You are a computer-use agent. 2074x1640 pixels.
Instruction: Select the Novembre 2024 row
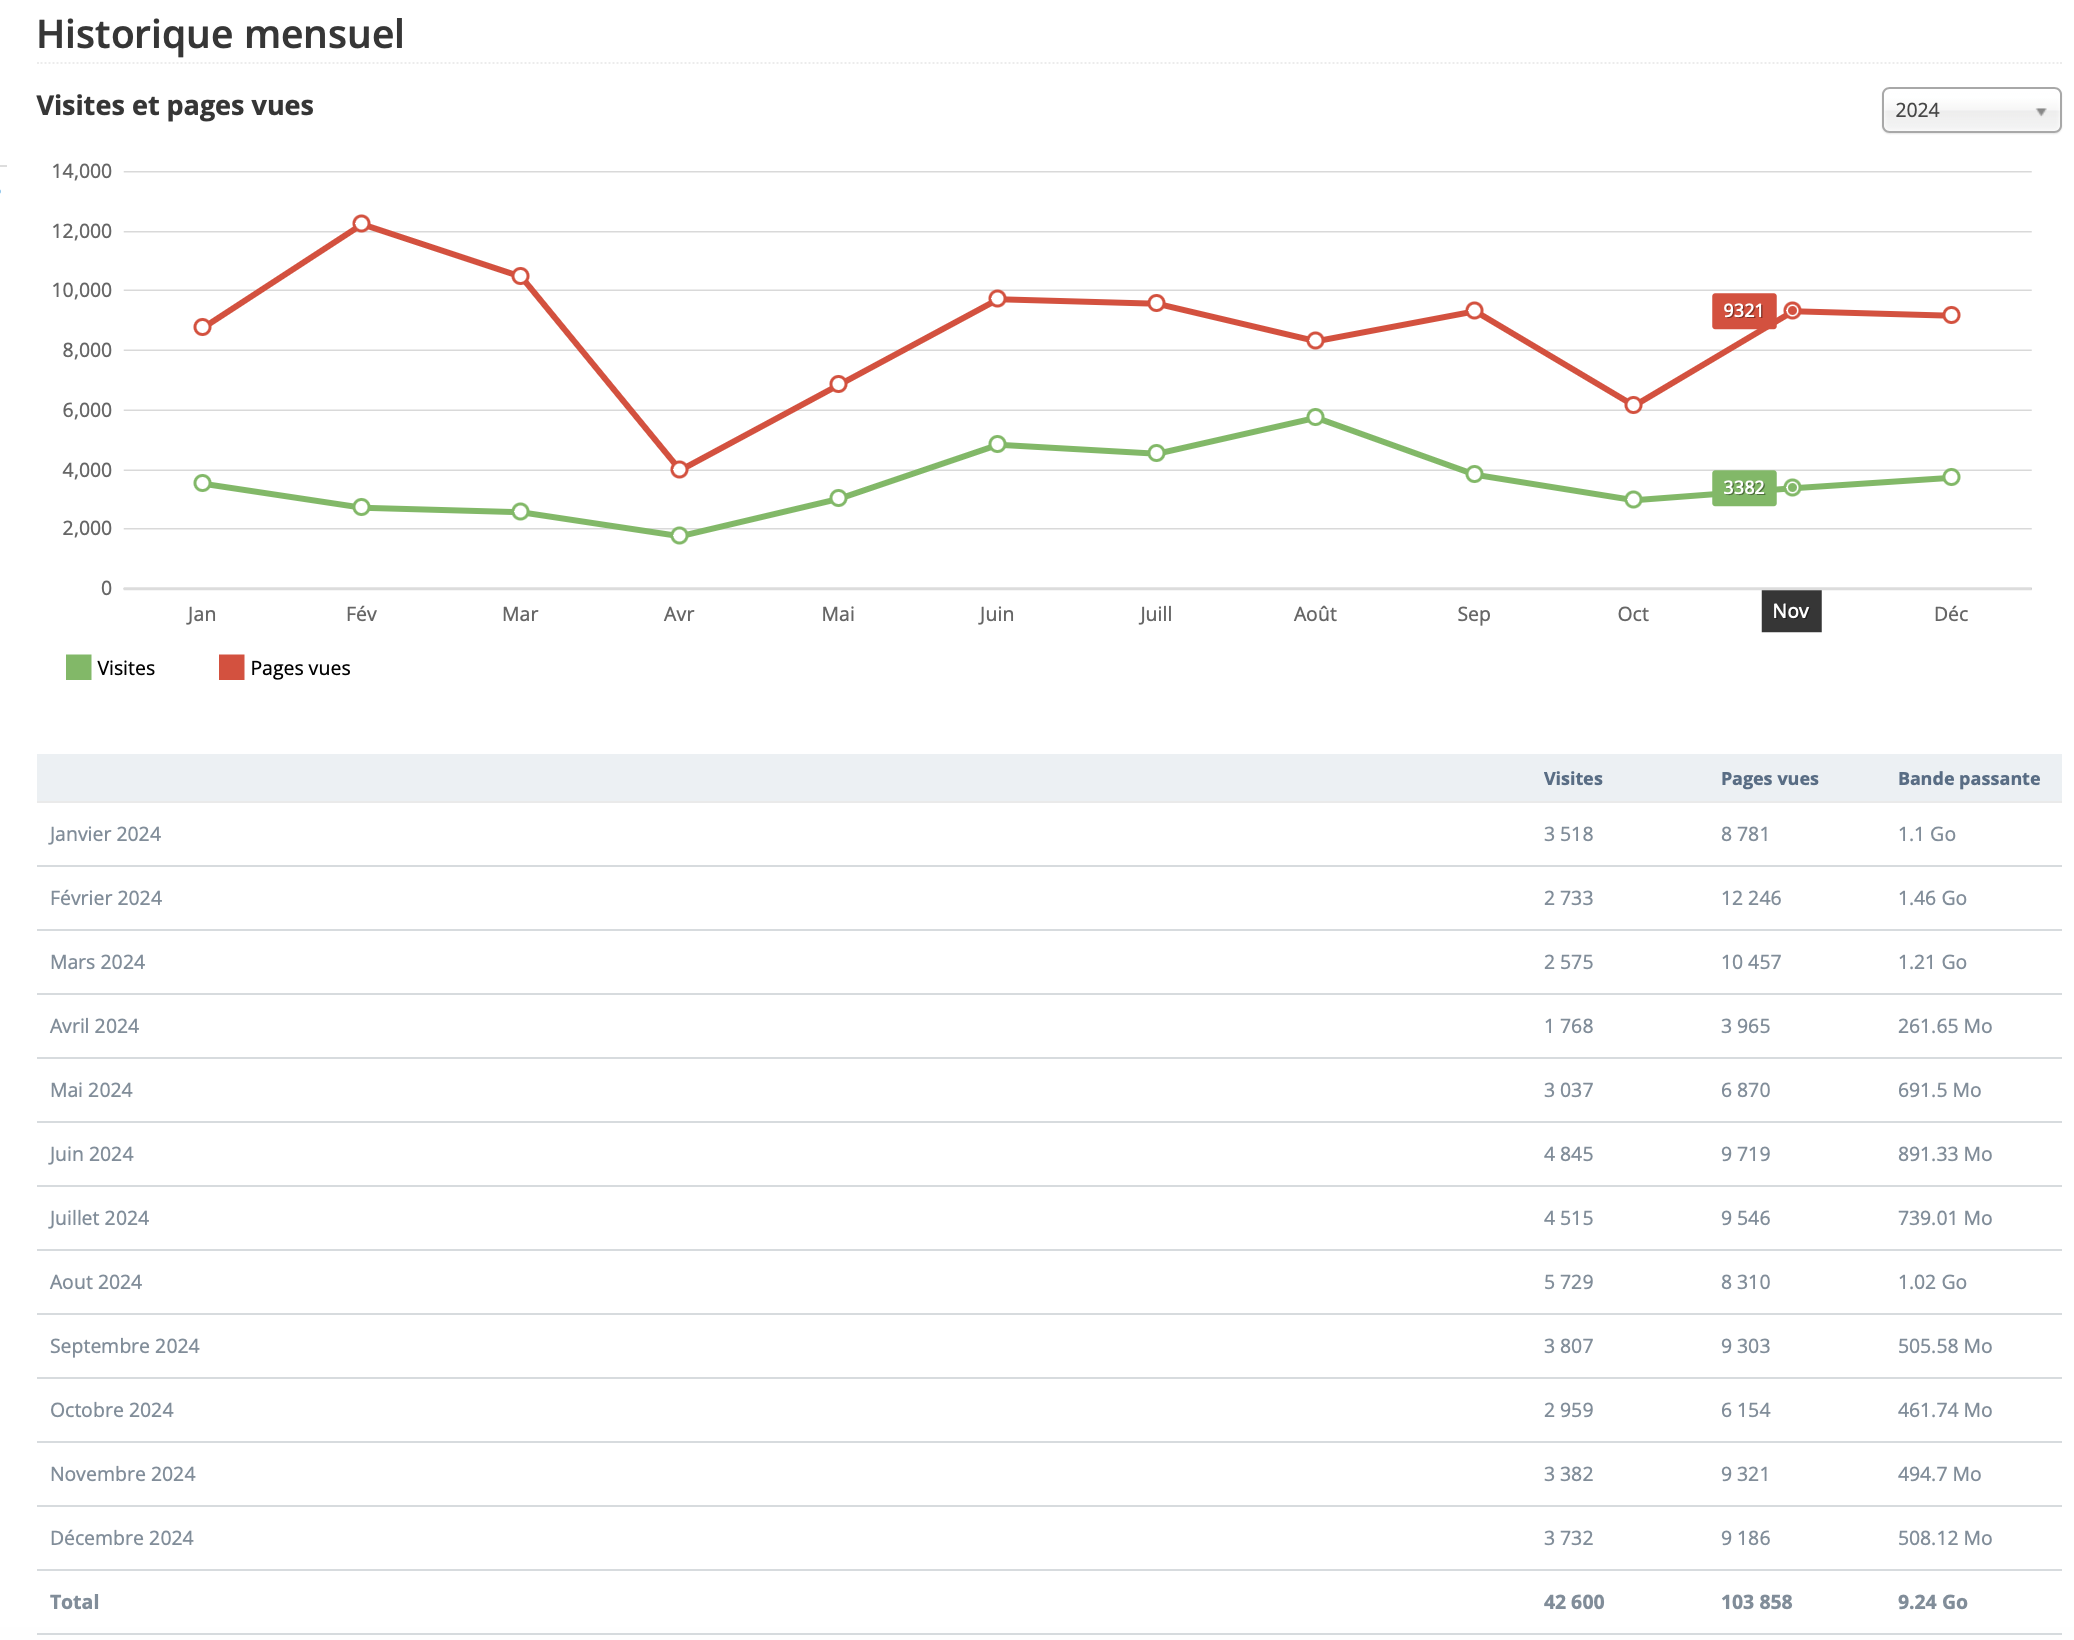pyautogui.click(x=1049, y=1474)
